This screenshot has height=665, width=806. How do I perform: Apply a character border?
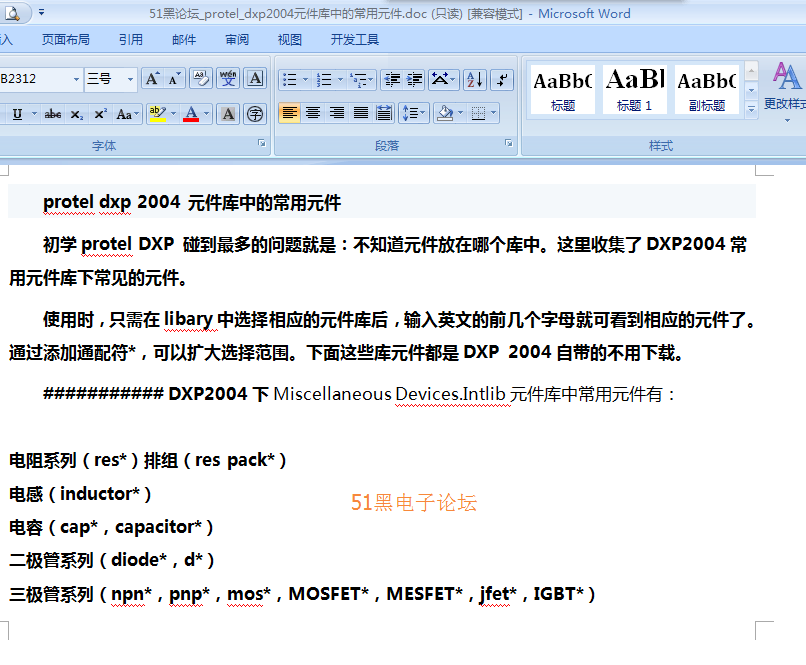tap(255, 79)
